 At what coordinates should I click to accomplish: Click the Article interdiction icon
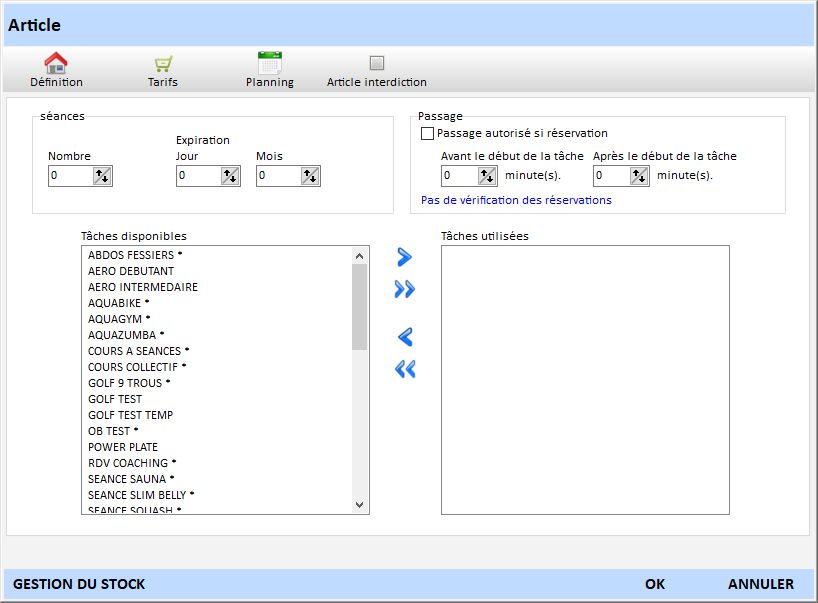click(376, 63)
